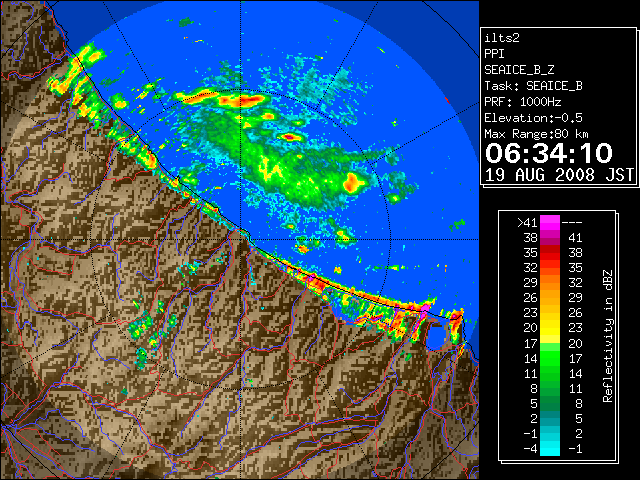Screen dimensions: 640x480
Task: Select the 'Elevation:-0.5' text
Action: point(533,118)
